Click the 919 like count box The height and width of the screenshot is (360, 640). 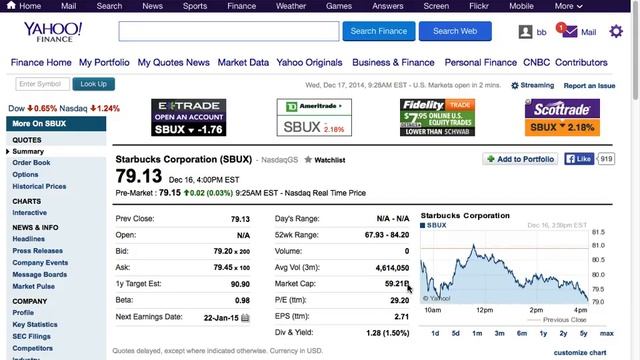[x=607, y=159]
